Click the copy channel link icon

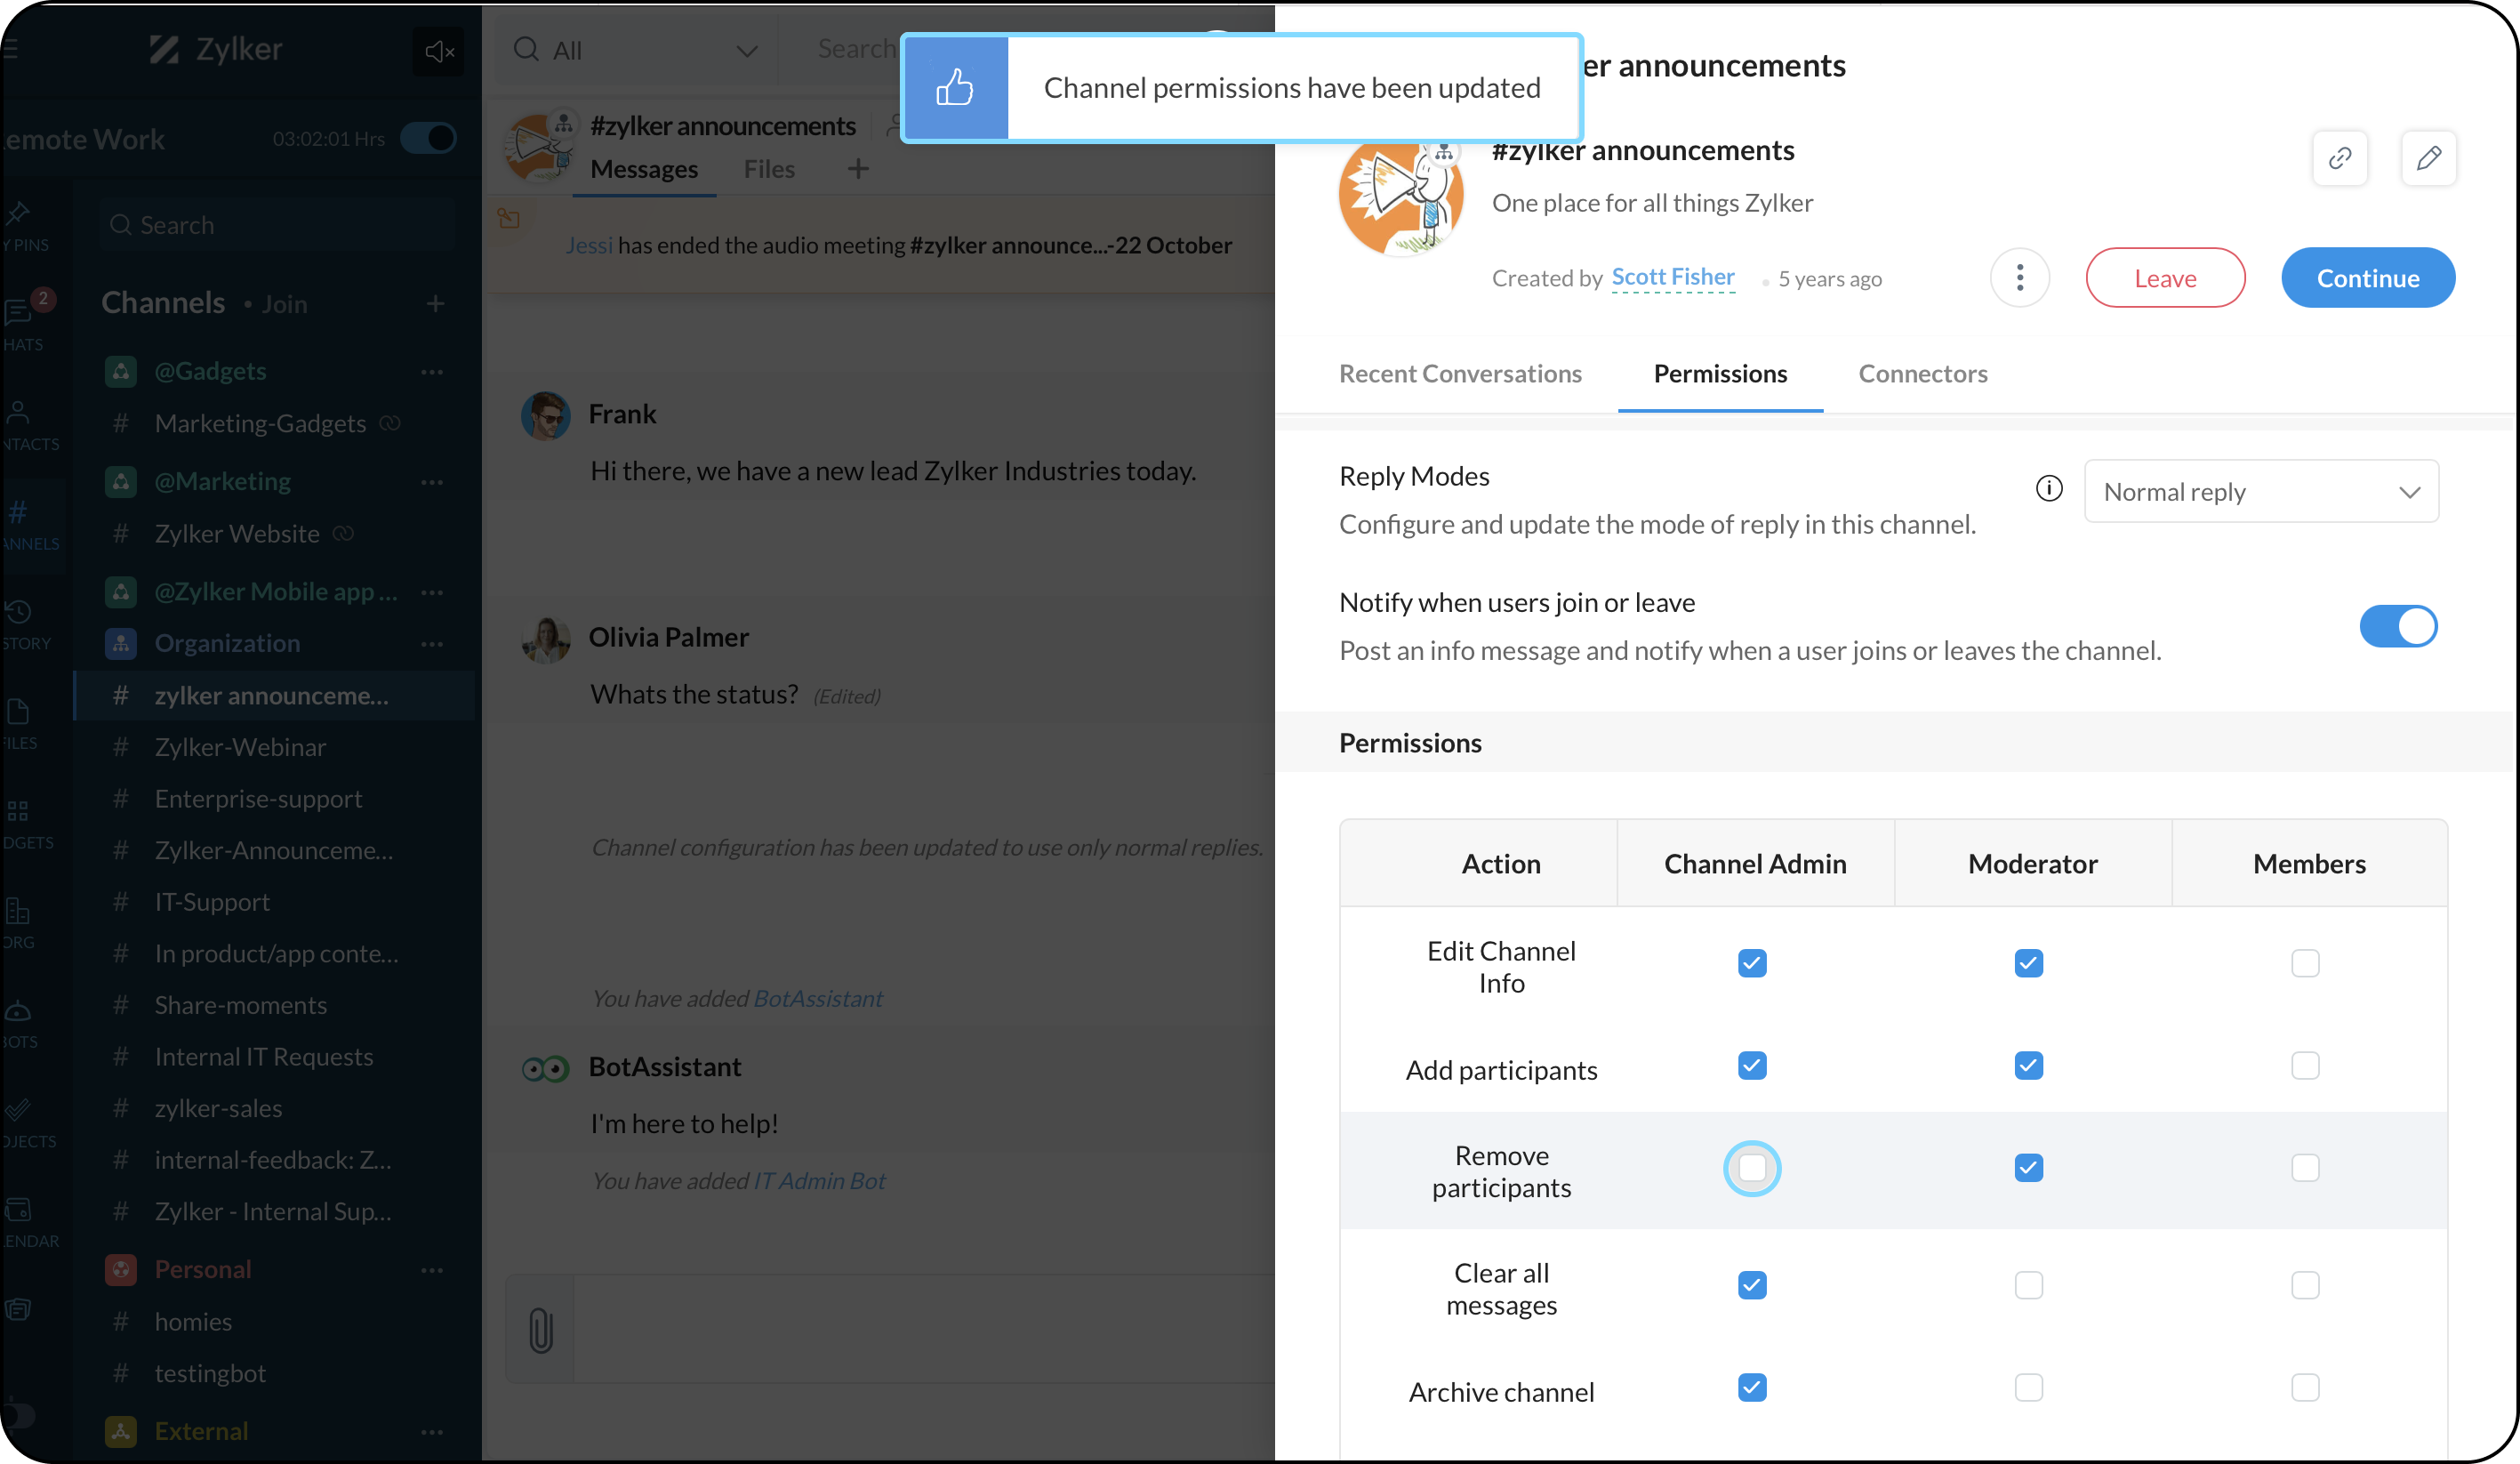pyautogui.click(x=2339, y=158)
